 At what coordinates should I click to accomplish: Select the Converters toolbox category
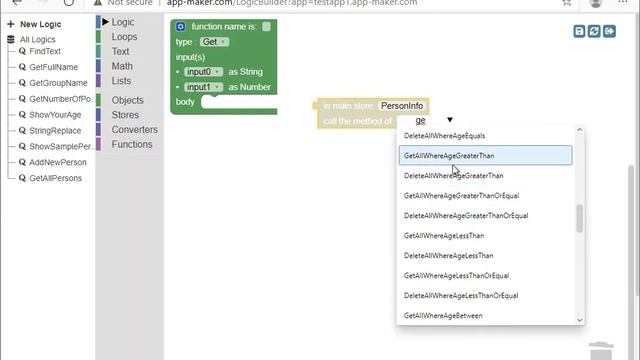pos(135,129)
